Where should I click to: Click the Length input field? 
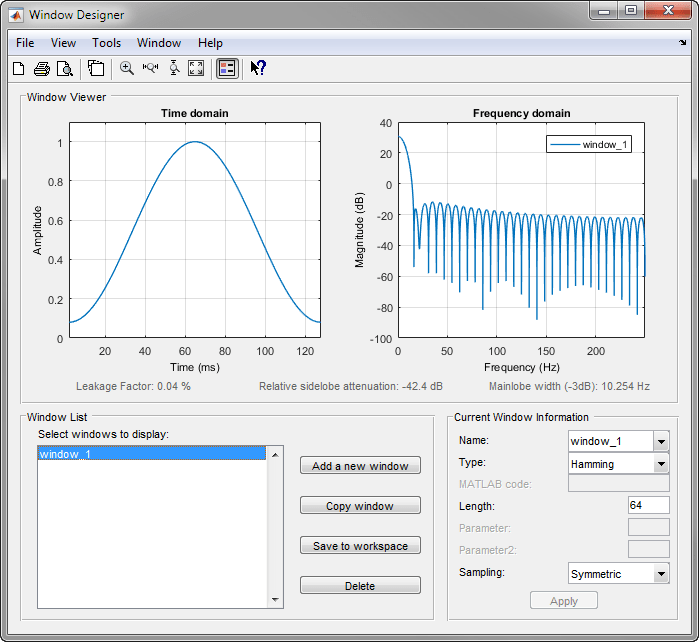(x=649, y=505)
